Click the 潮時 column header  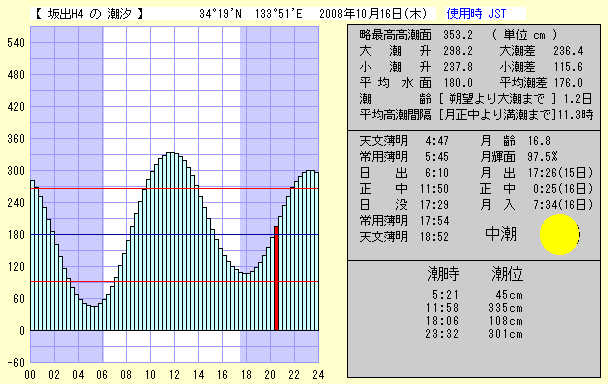pos(443,274)
